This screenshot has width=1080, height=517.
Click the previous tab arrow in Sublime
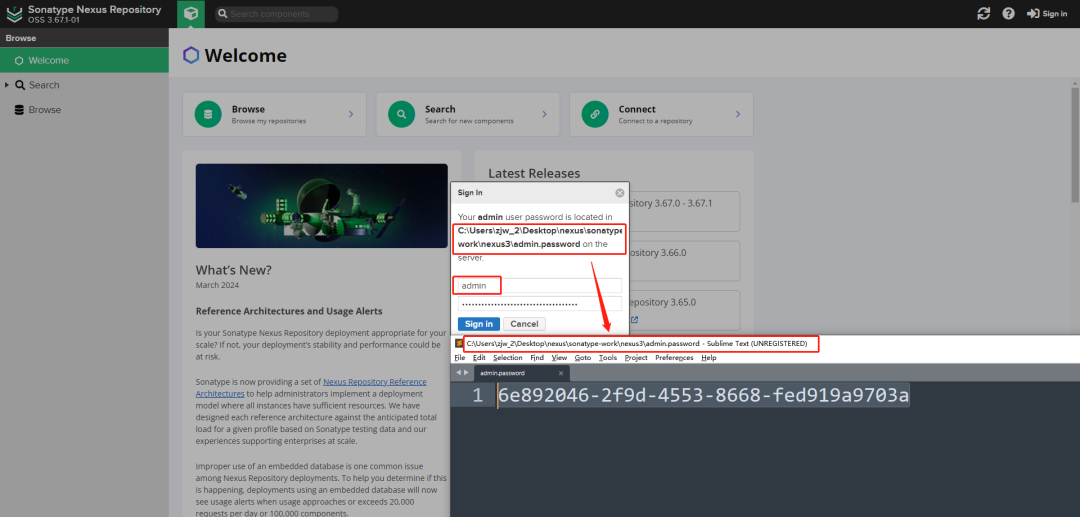[458, 372]
